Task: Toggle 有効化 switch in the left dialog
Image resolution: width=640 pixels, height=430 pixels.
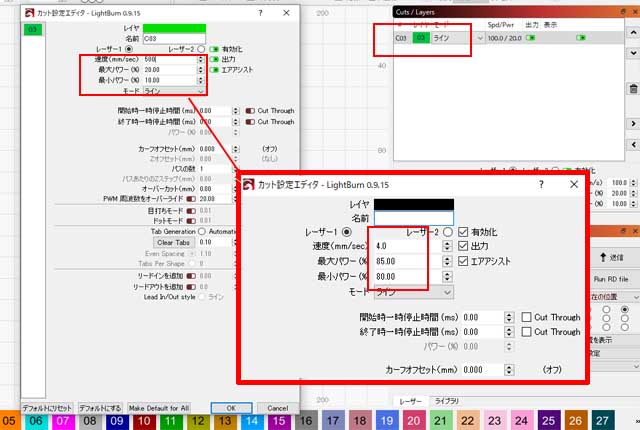Action: coord(214,49)
